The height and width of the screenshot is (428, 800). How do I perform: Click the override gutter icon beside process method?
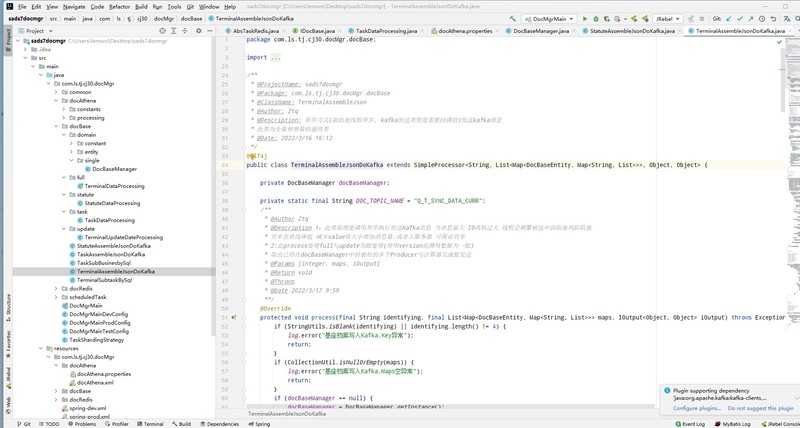click(234, 317)
